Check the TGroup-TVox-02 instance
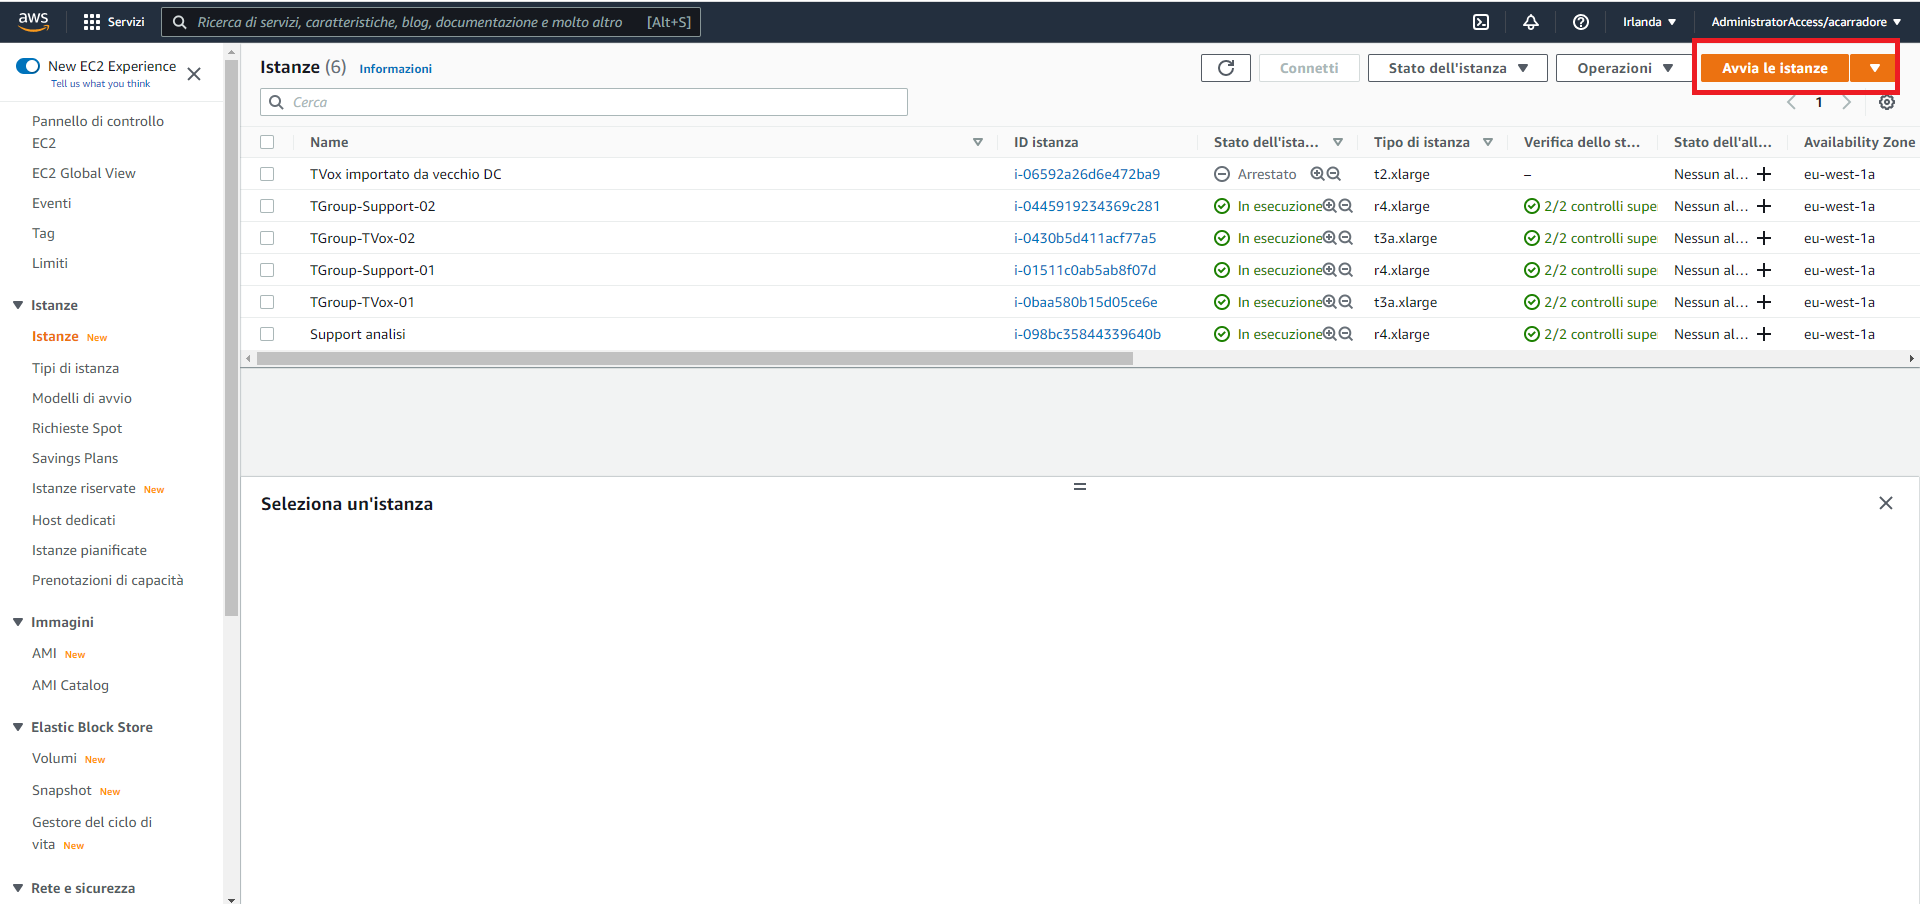The height and width of the screenshot is (904, 1920). (x=267, y=238)
